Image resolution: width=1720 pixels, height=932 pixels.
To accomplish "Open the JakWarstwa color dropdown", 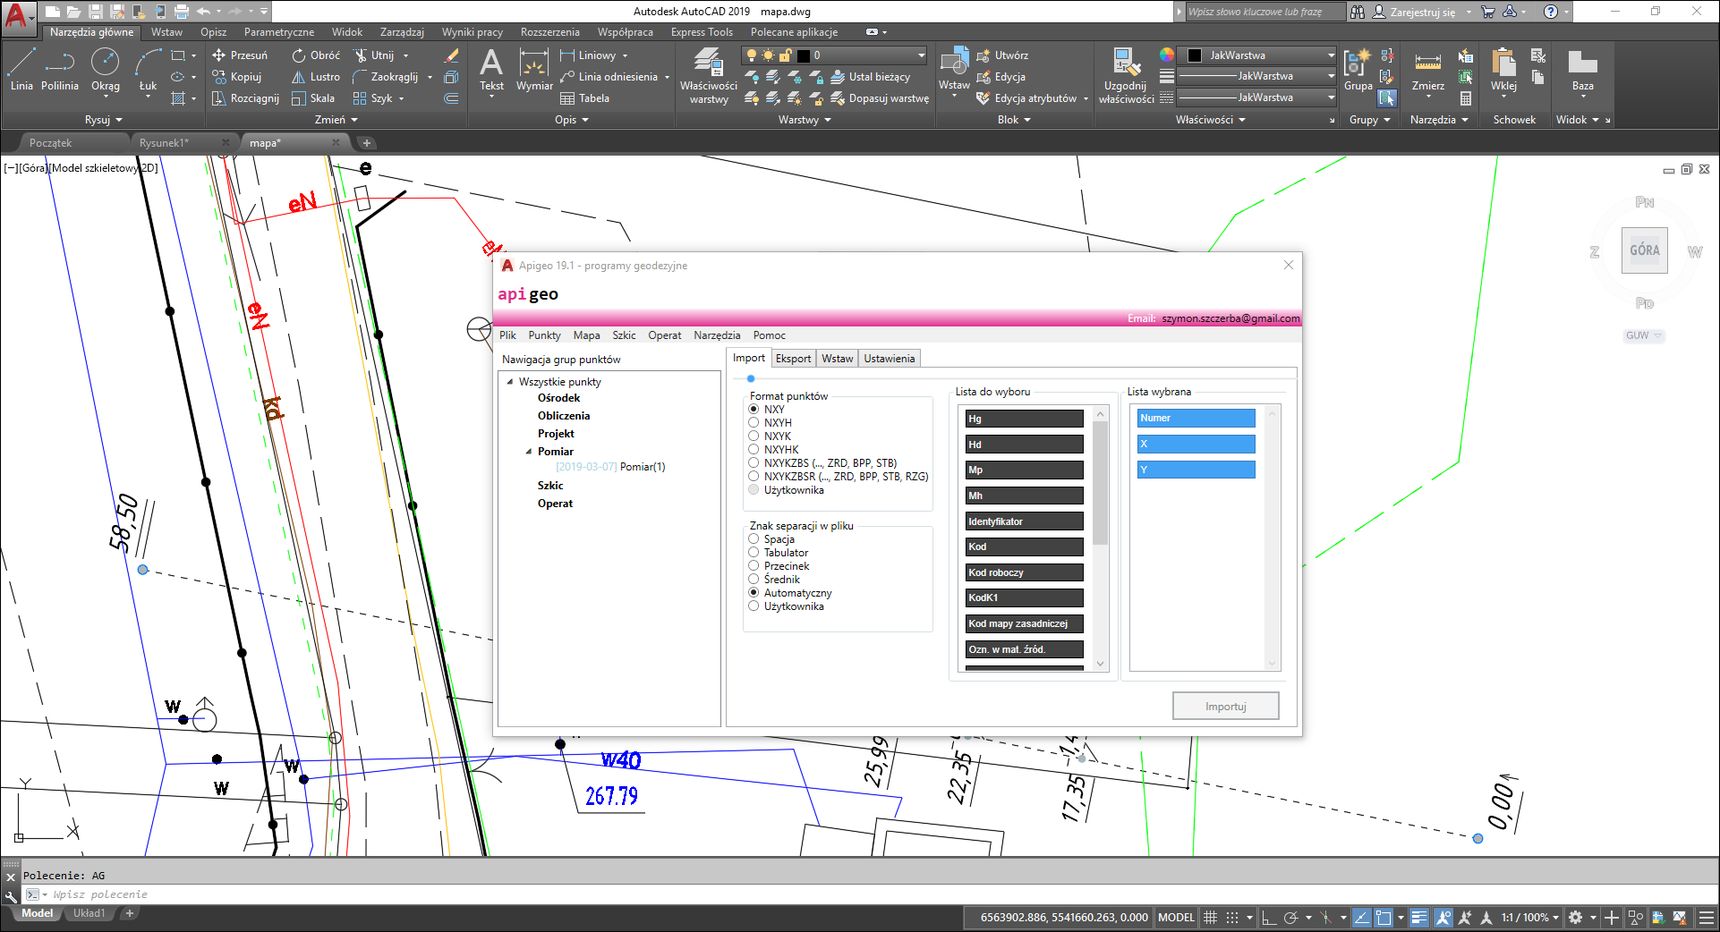I will pos(1330,55).
